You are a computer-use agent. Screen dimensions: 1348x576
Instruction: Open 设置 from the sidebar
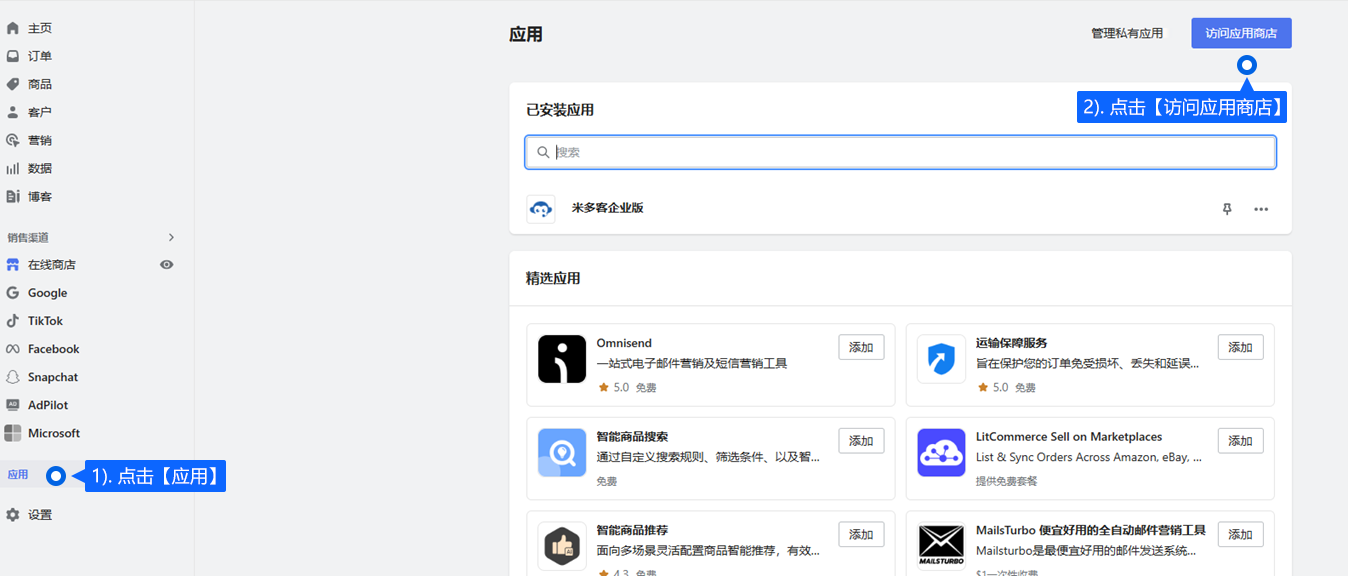(40, 515)
